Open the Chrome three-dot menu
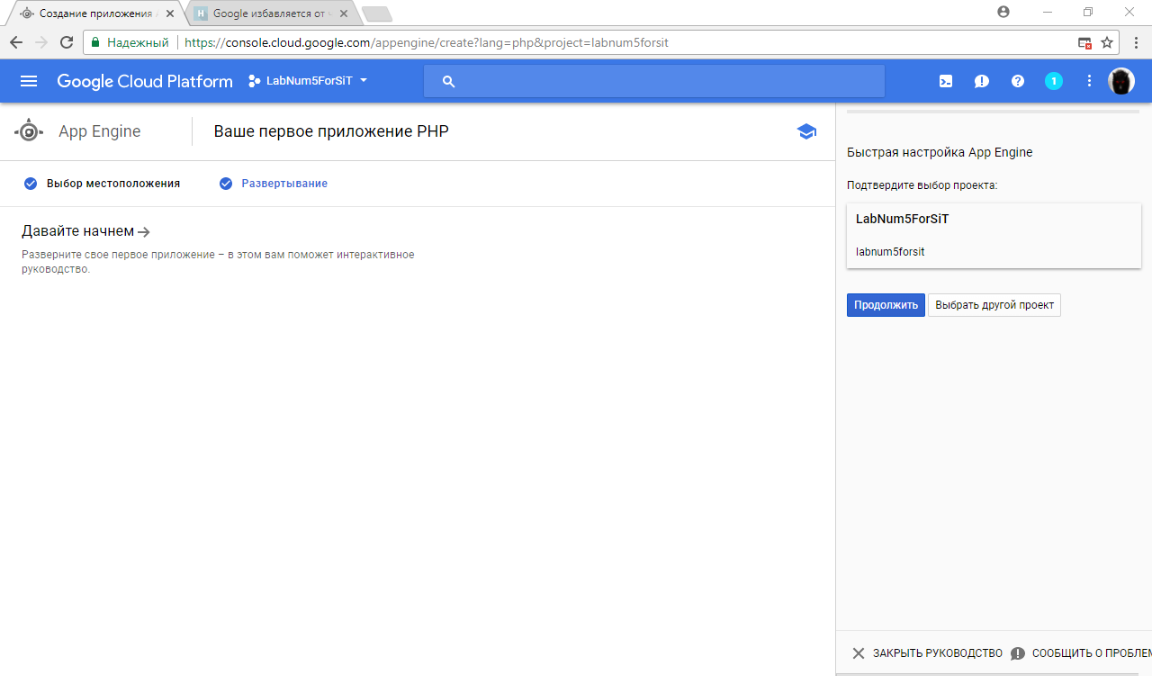 pyautogui.click(x=1136, y=43)
